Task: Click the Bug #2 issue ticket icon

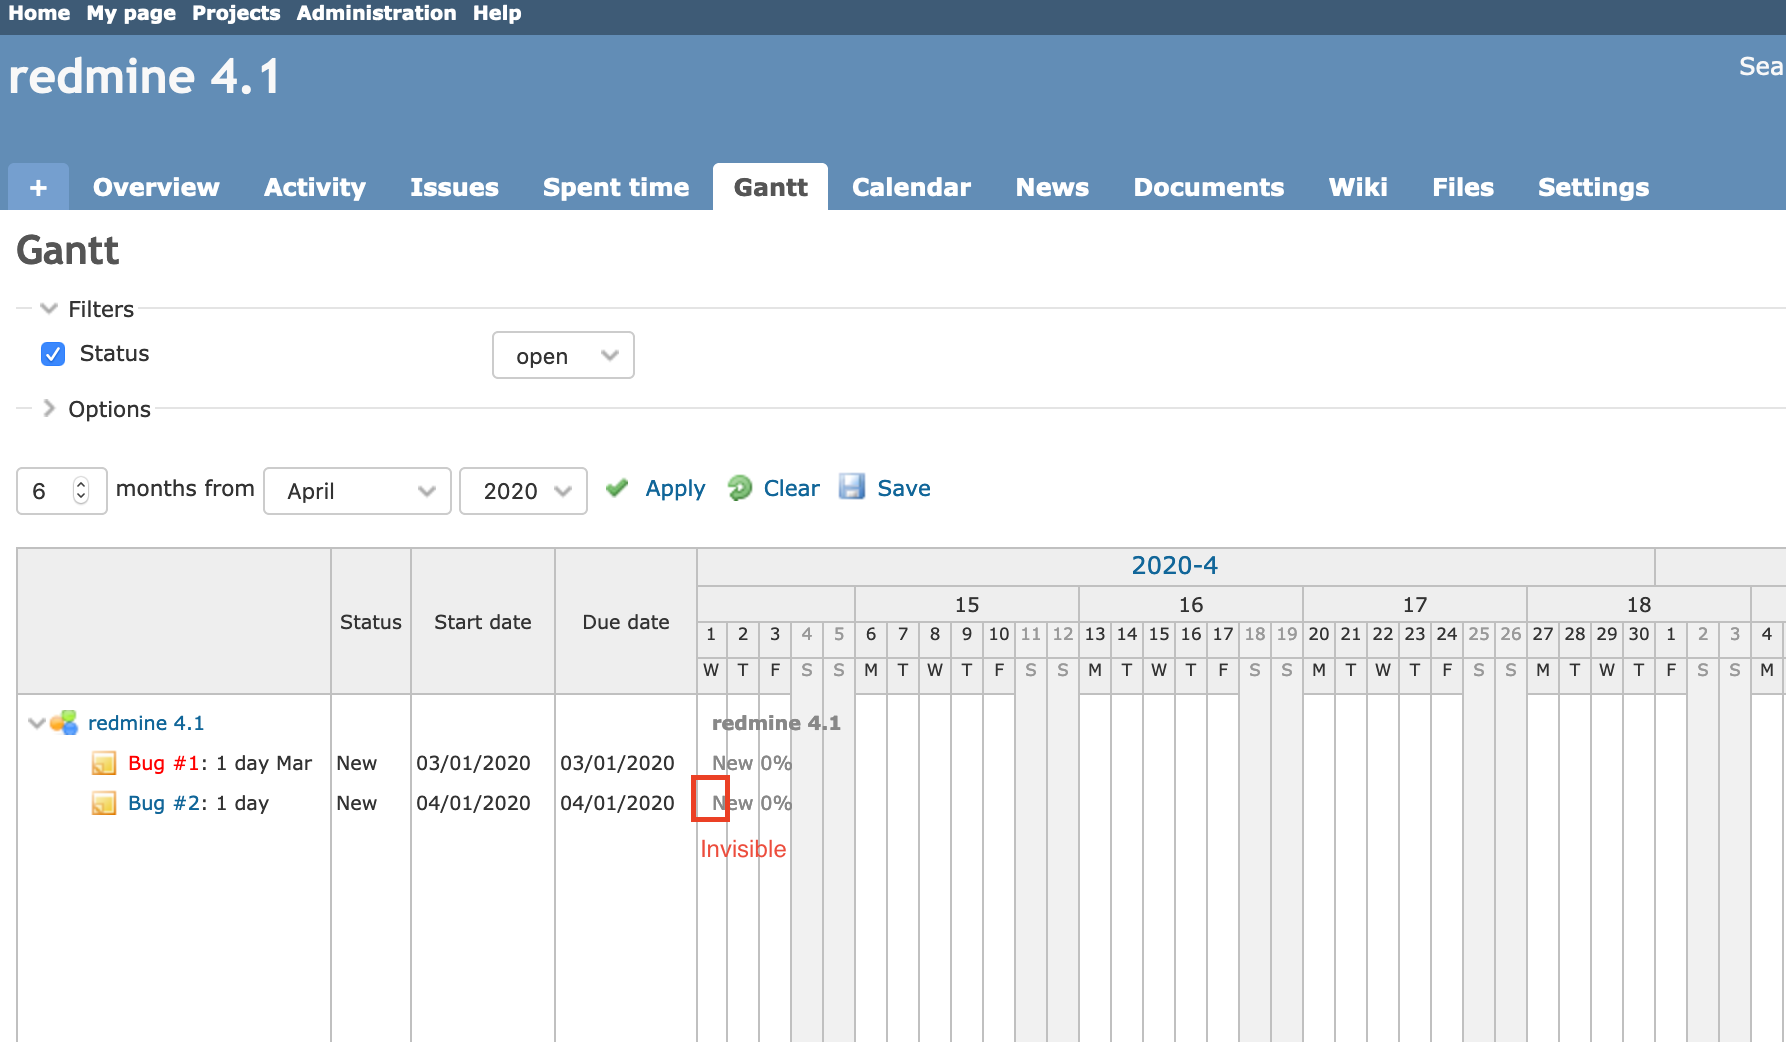Action: pyautogui.click(x=104, y=803)
